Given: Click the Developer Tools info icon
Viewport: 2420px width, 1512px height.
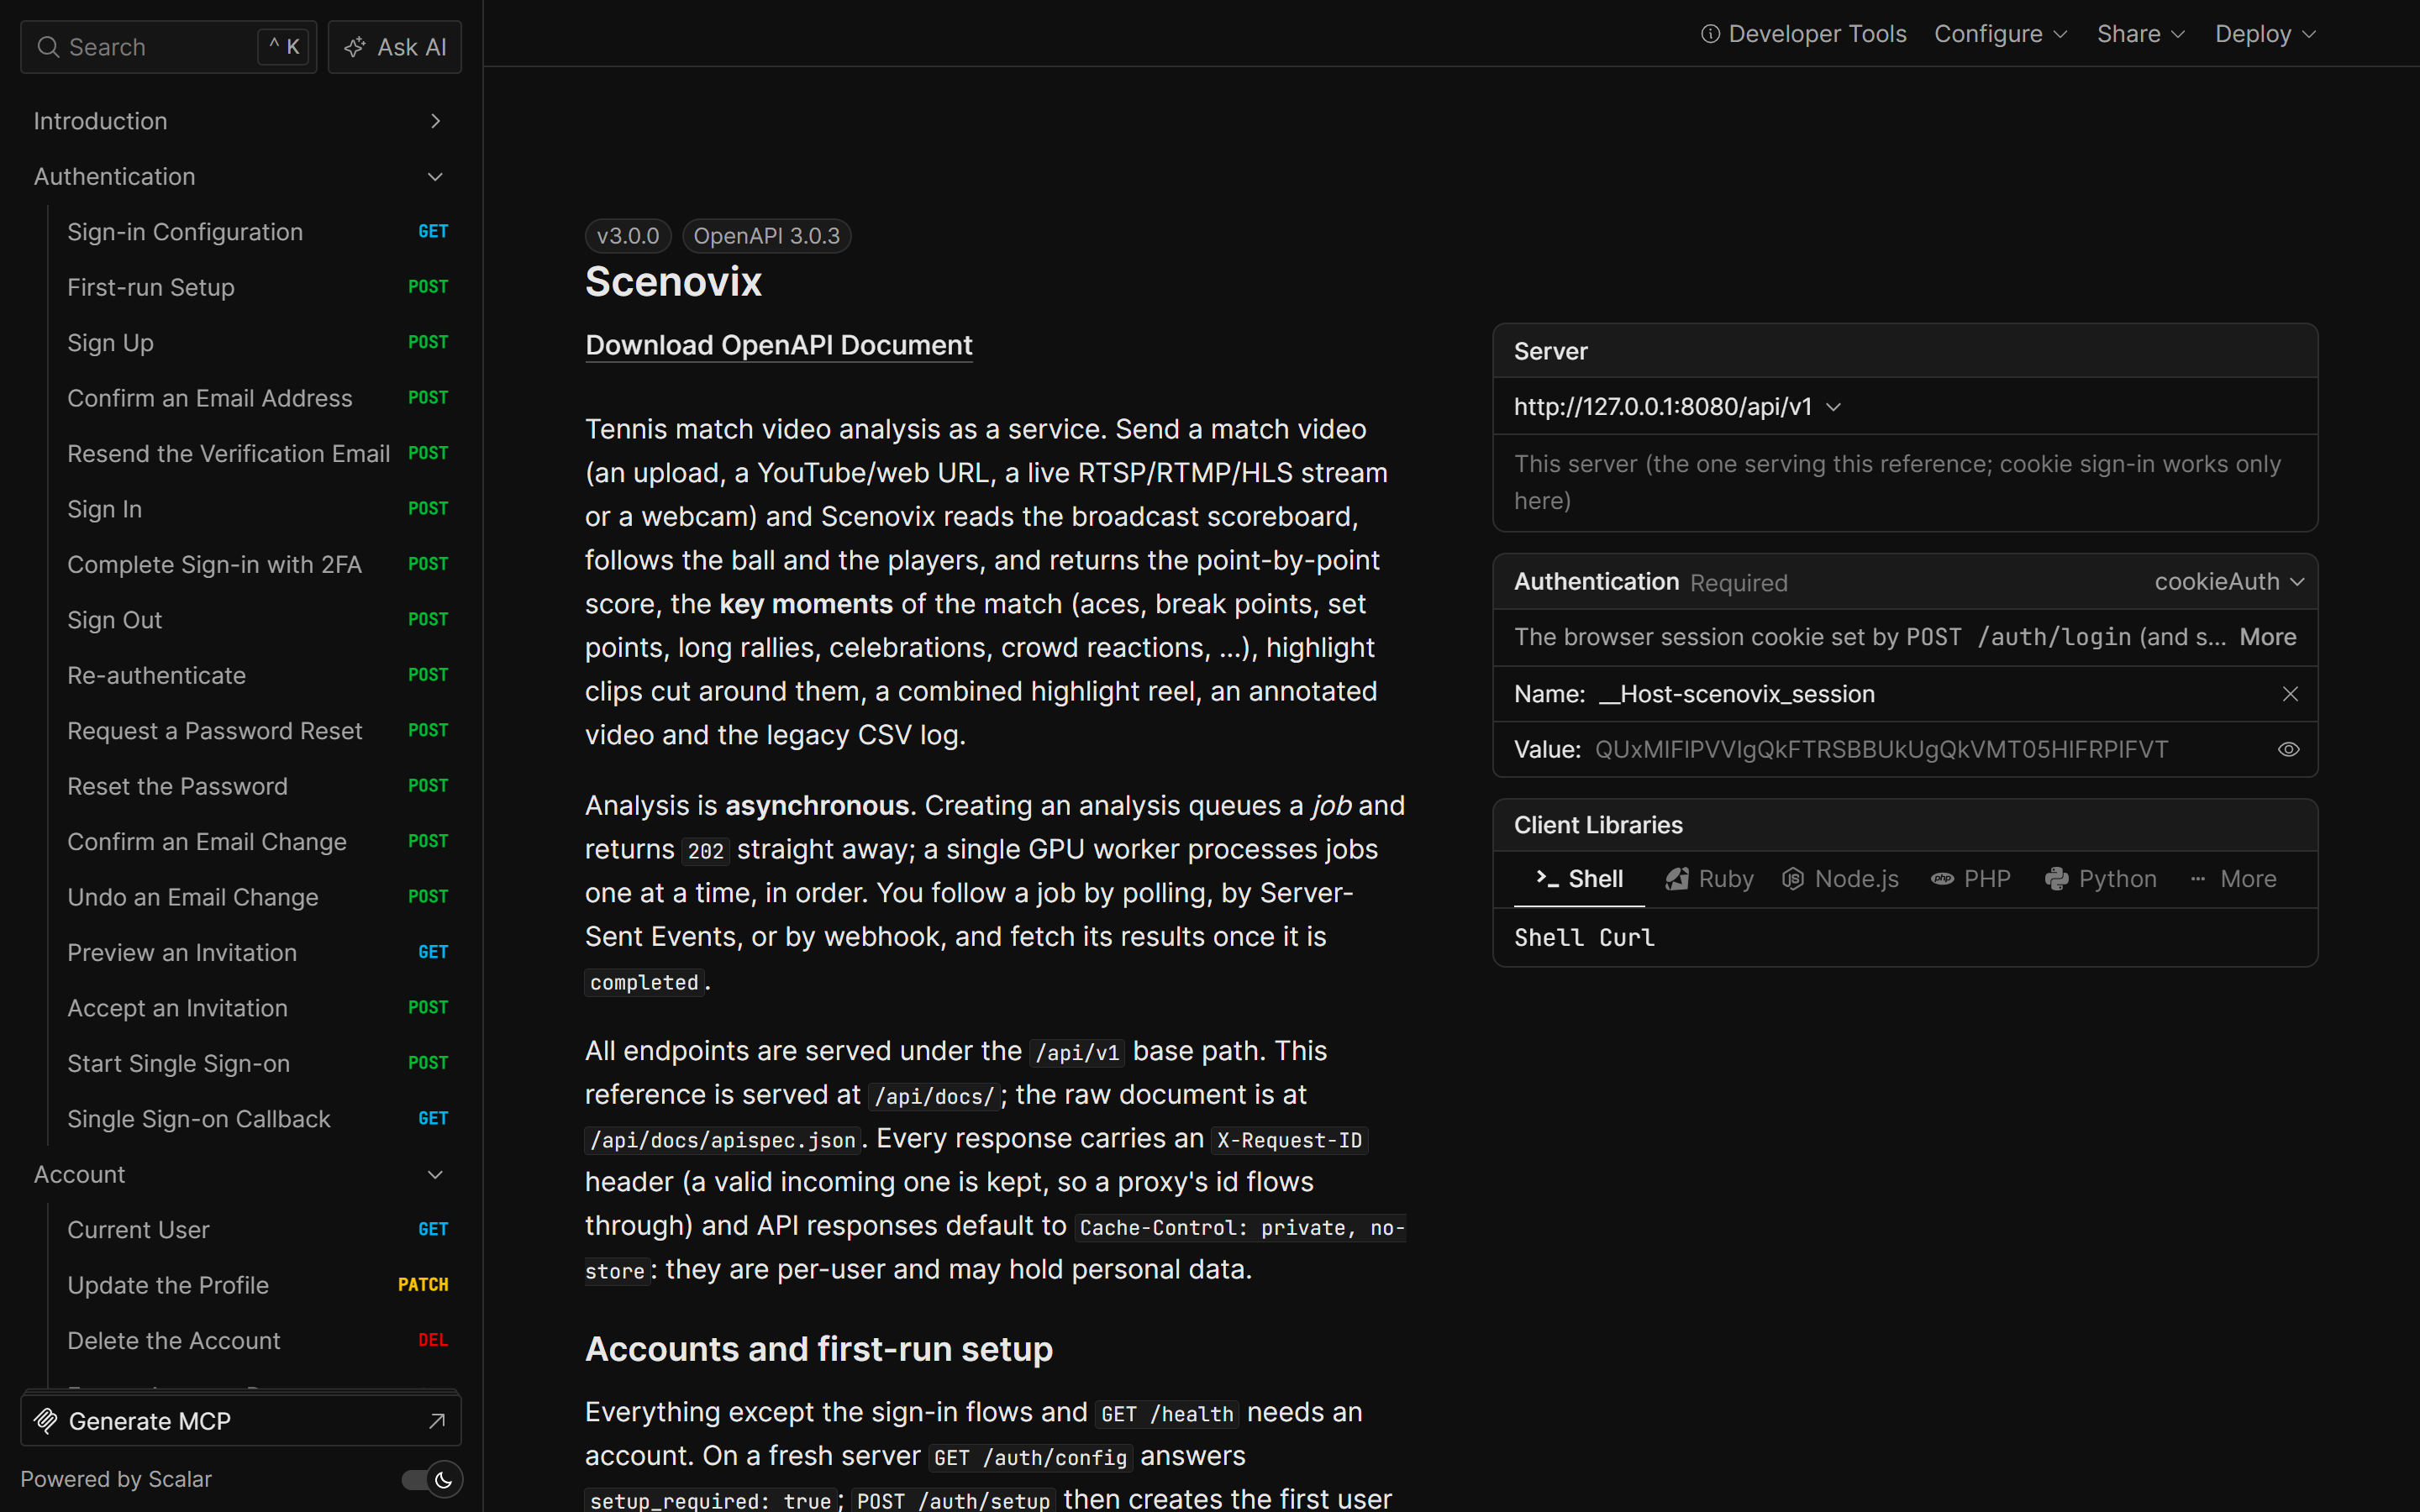Looking at the screenshot, I should [1710, 34].
